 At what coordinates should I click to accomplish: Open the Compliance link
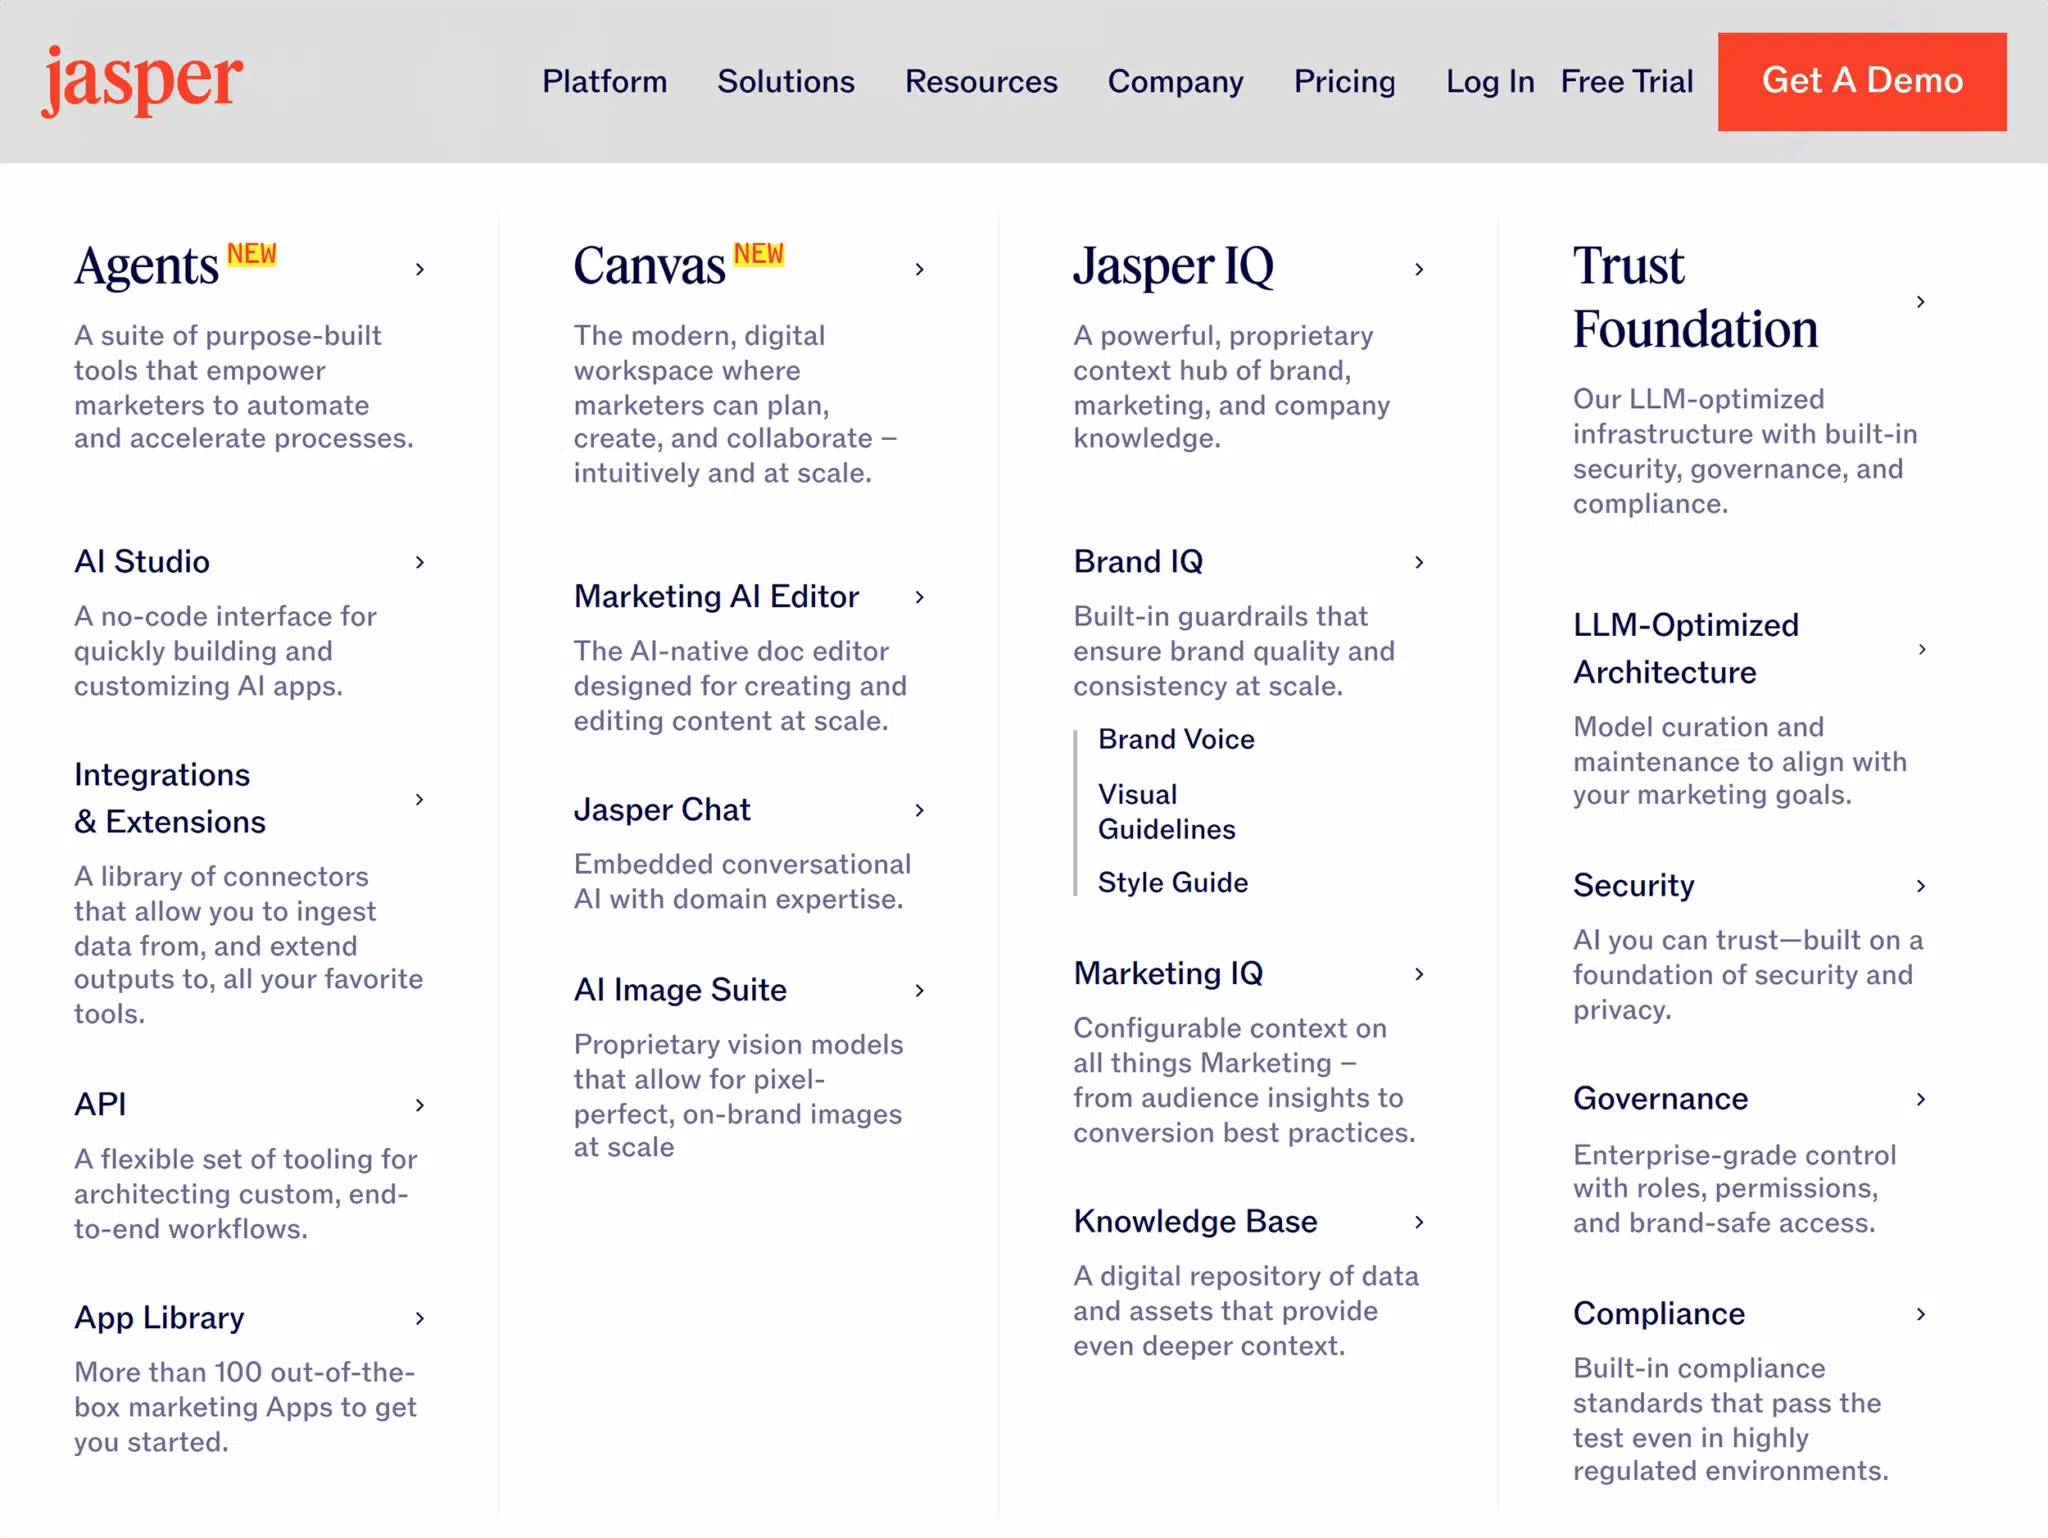[1659, 1314]
